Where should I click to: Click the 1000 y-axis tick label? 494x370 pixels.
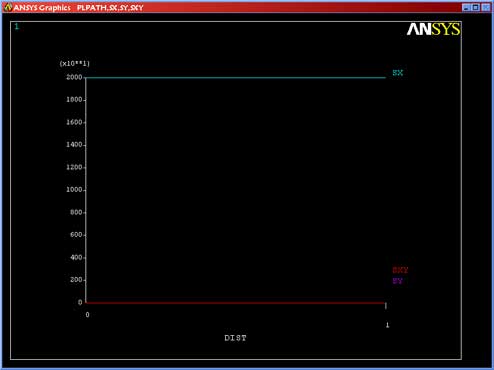(x=74, y=190)
